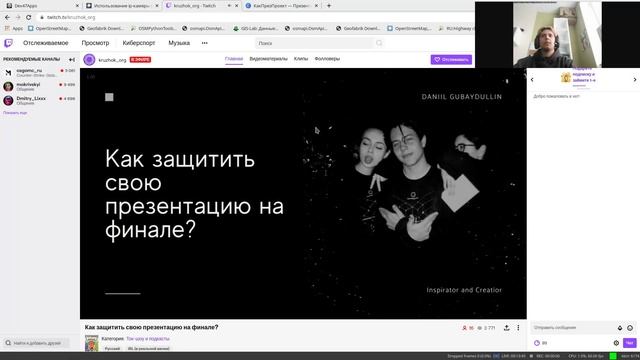Open chat settings gear icon
Image resolution: width=640 pixels, height=360 pixels.
616,343
